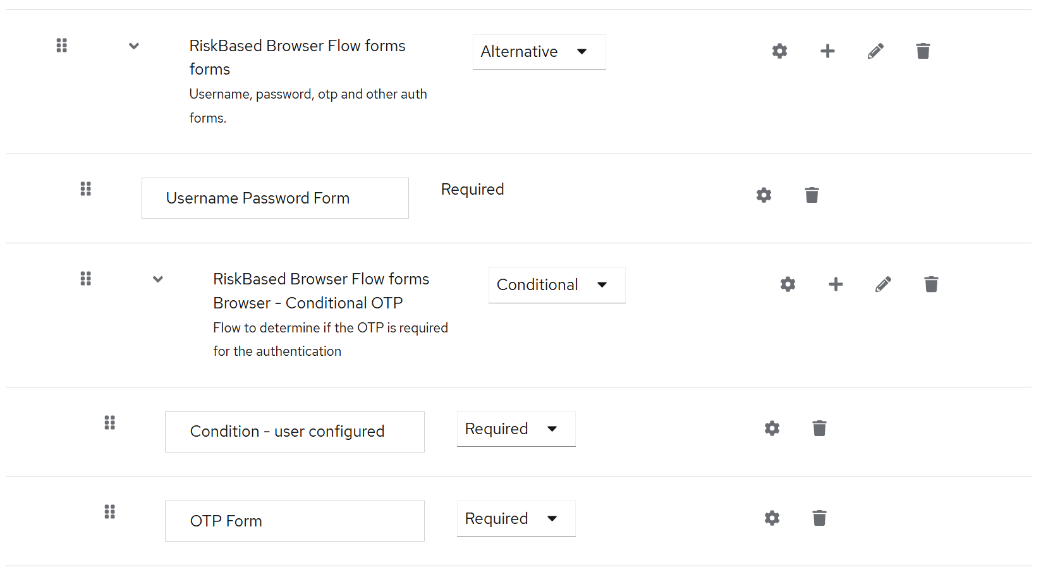Open settings for RiskBased Browser Flow forms
1053x577 pixels.
click(x=780, y=51)
